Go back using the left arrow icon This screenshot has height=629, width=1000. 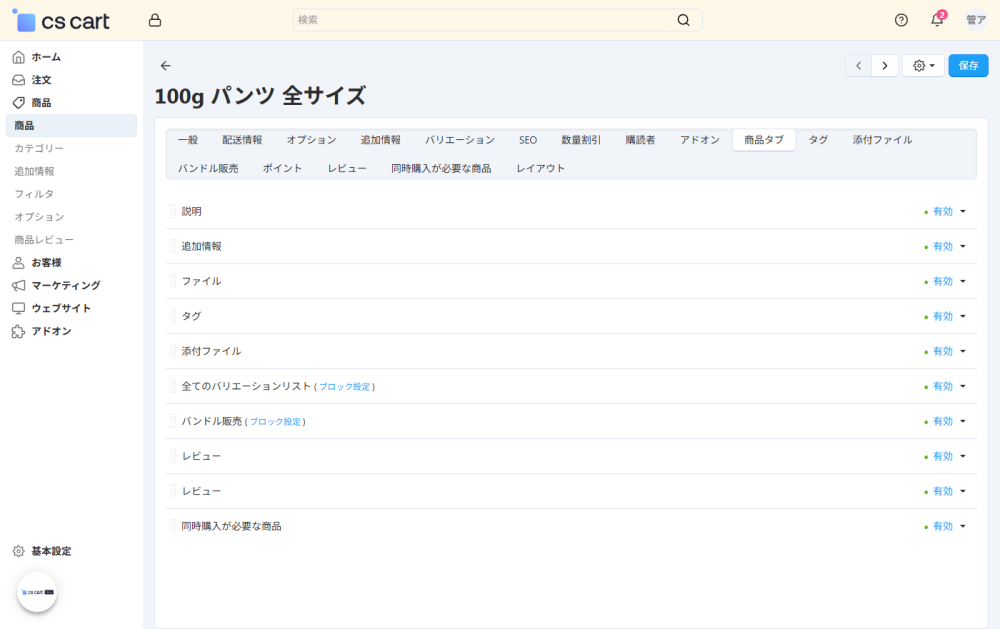click(x=166, y=66)
